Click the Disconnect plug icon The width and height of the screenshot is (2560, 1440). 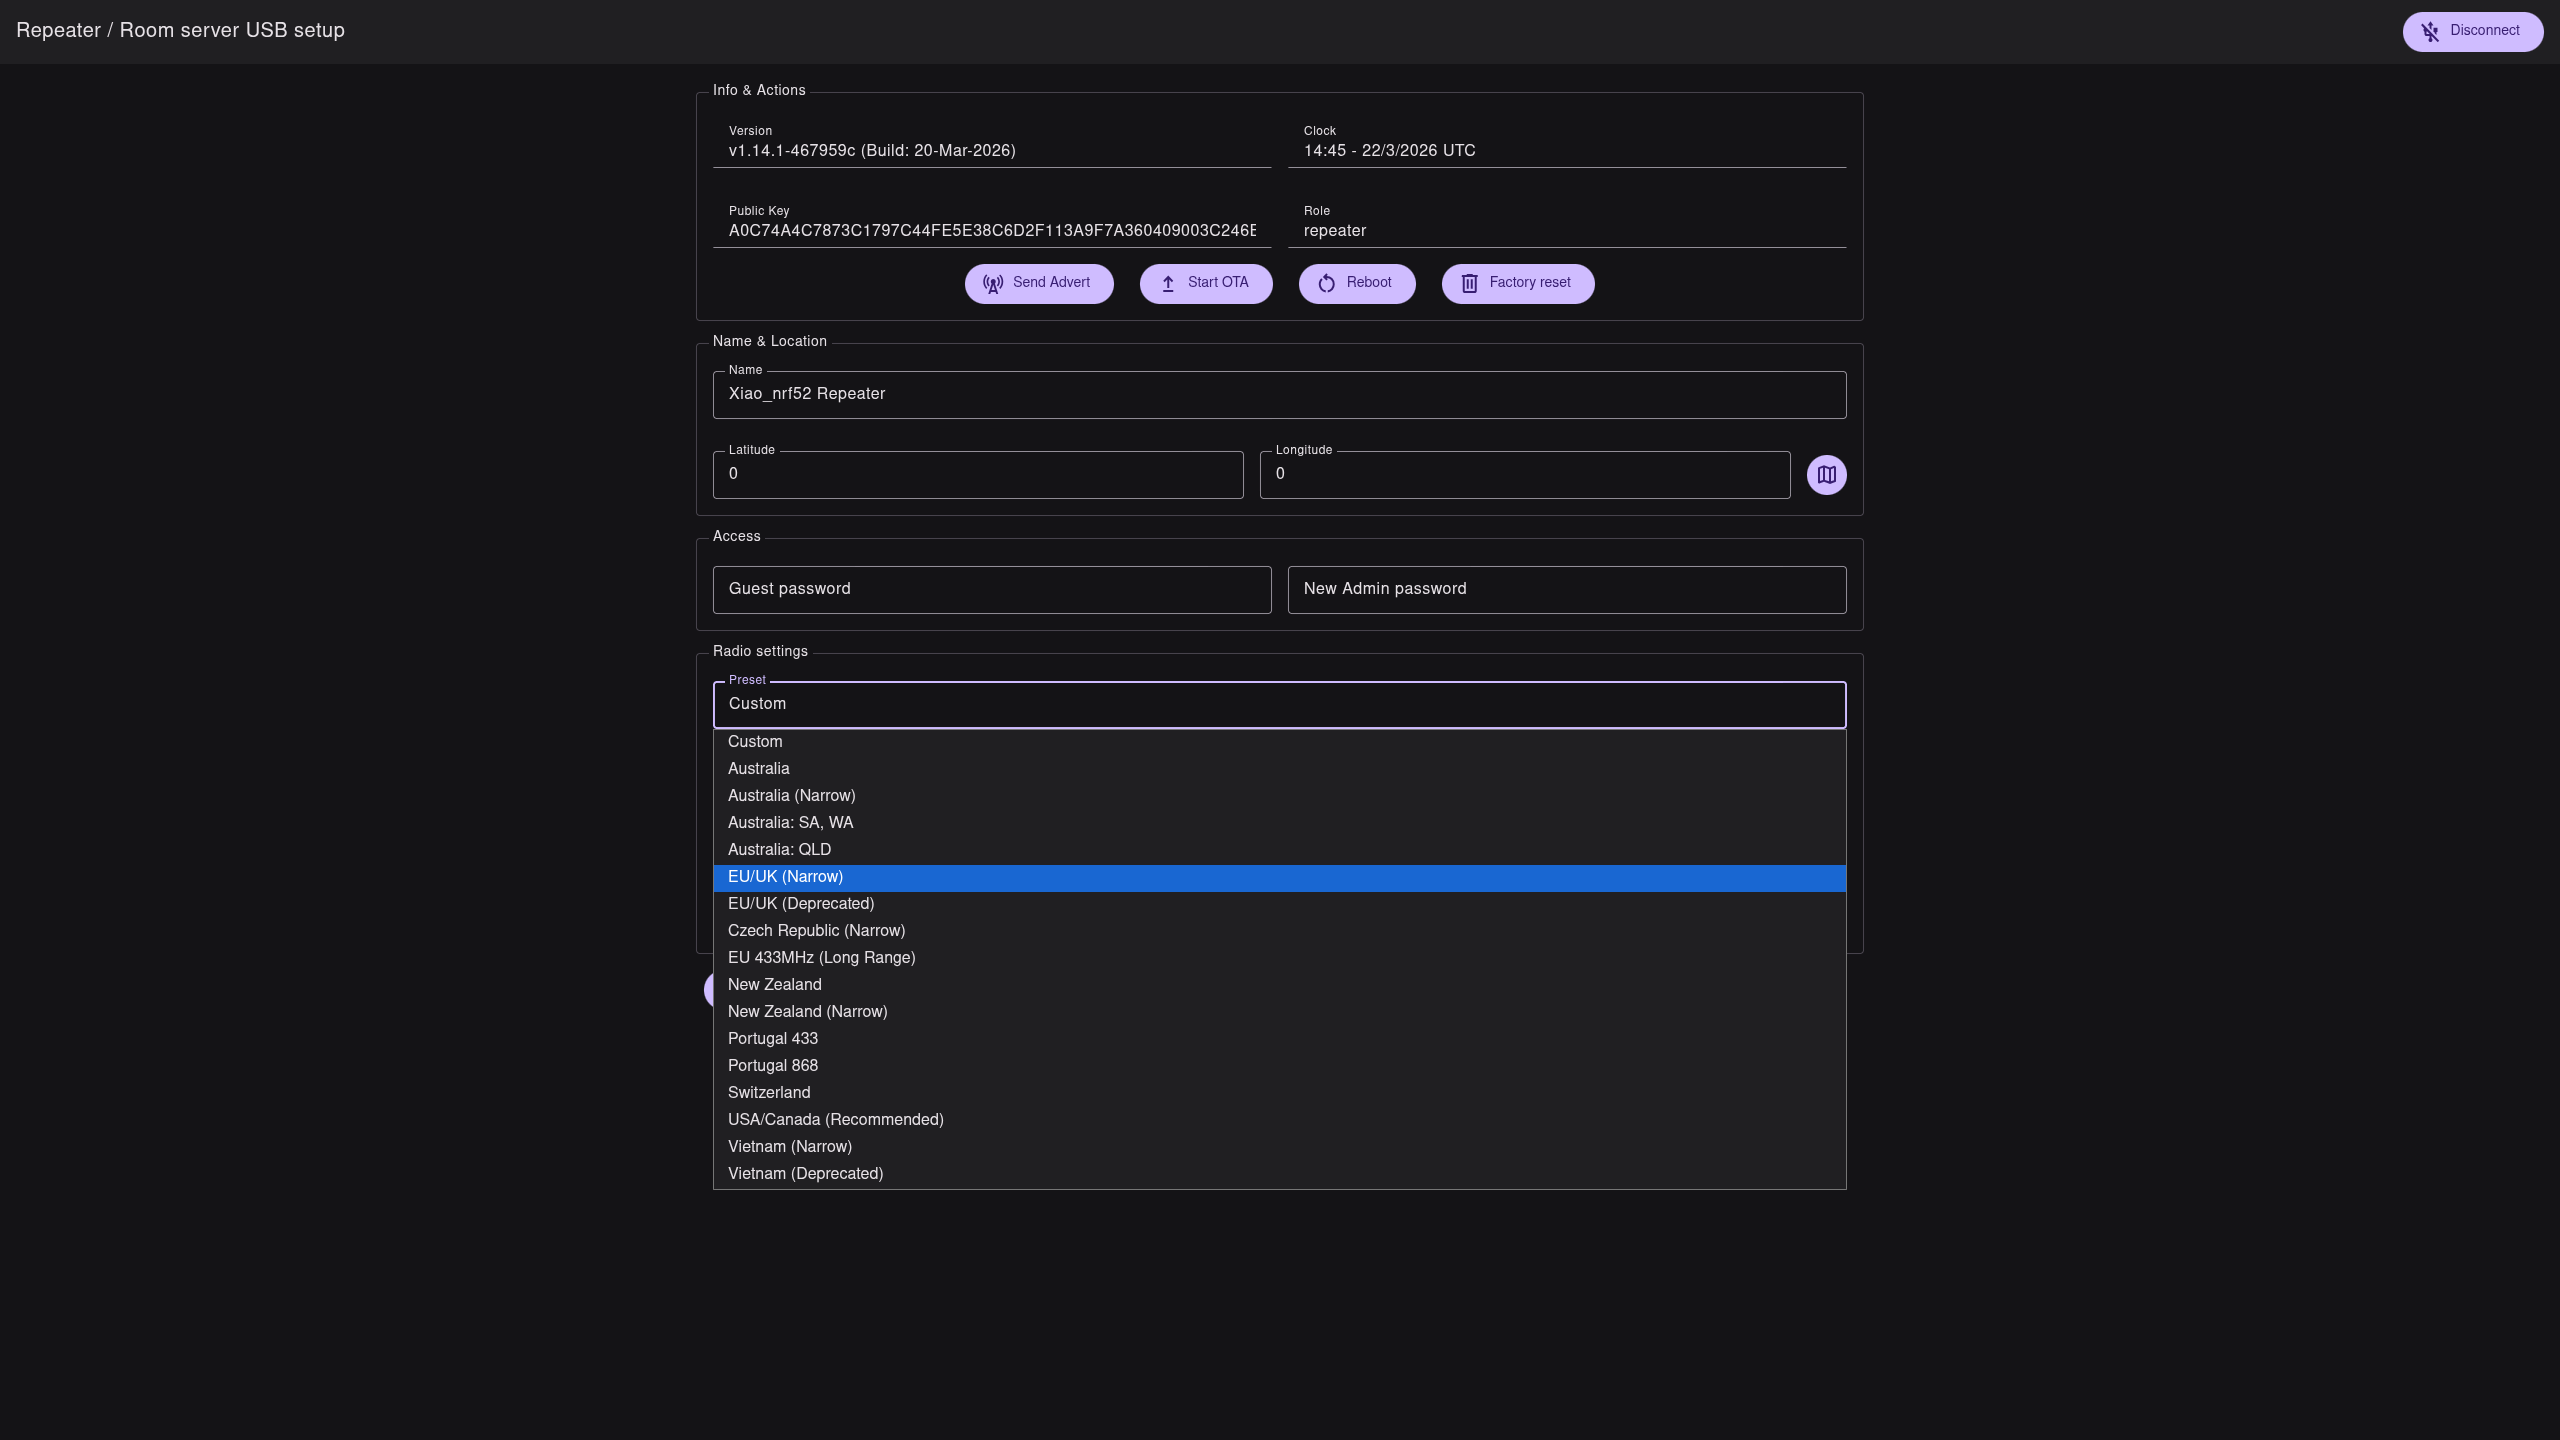[2430, 32]
